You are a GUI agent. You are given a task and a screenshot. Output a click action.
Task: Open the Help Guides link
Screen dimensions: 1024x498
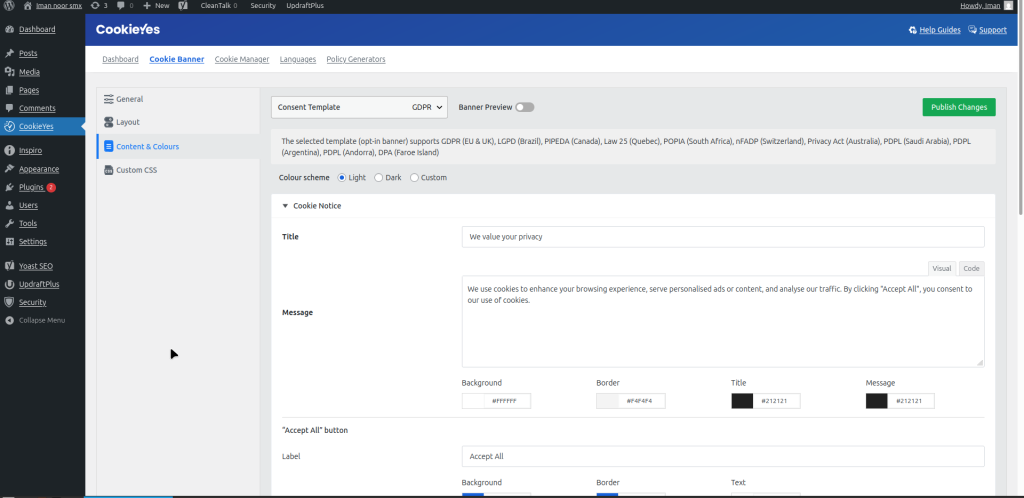(x=934, y=30)
